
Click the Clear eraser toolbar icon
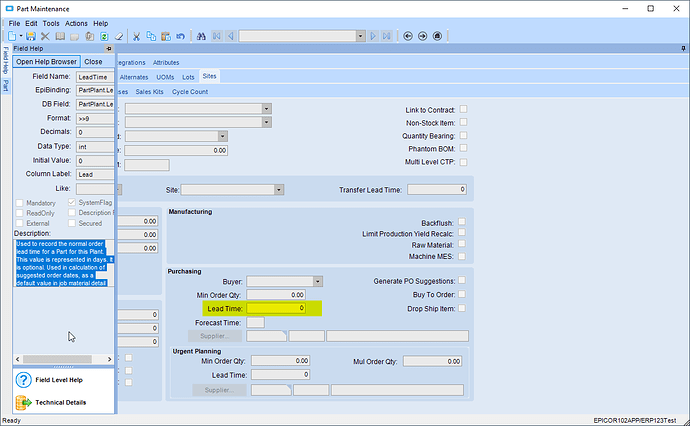pos(118,36)
